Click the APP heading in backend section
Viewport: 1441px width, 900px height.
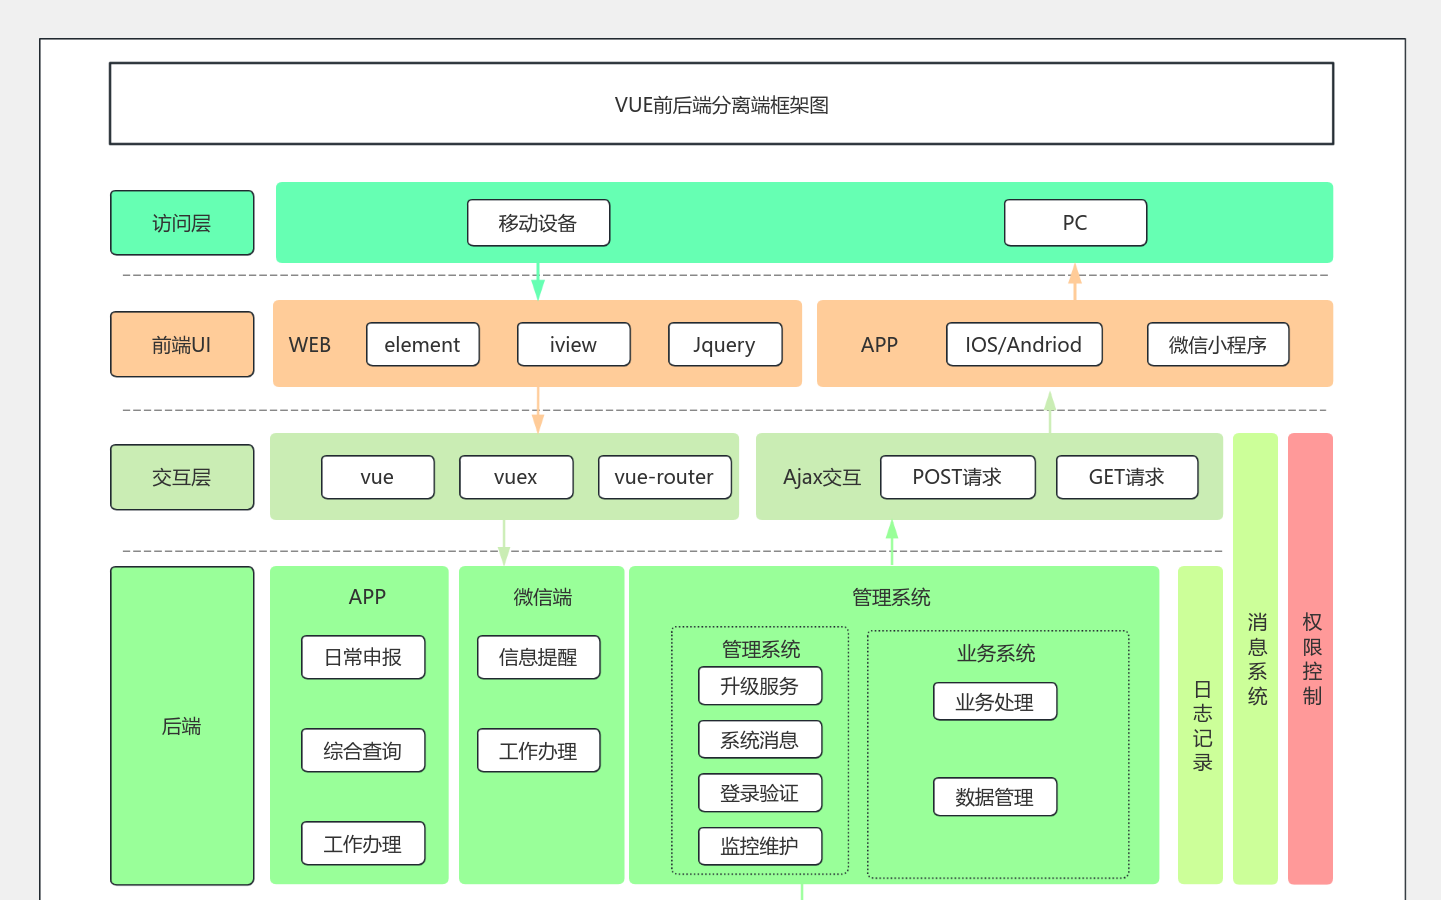click(367, 597)
